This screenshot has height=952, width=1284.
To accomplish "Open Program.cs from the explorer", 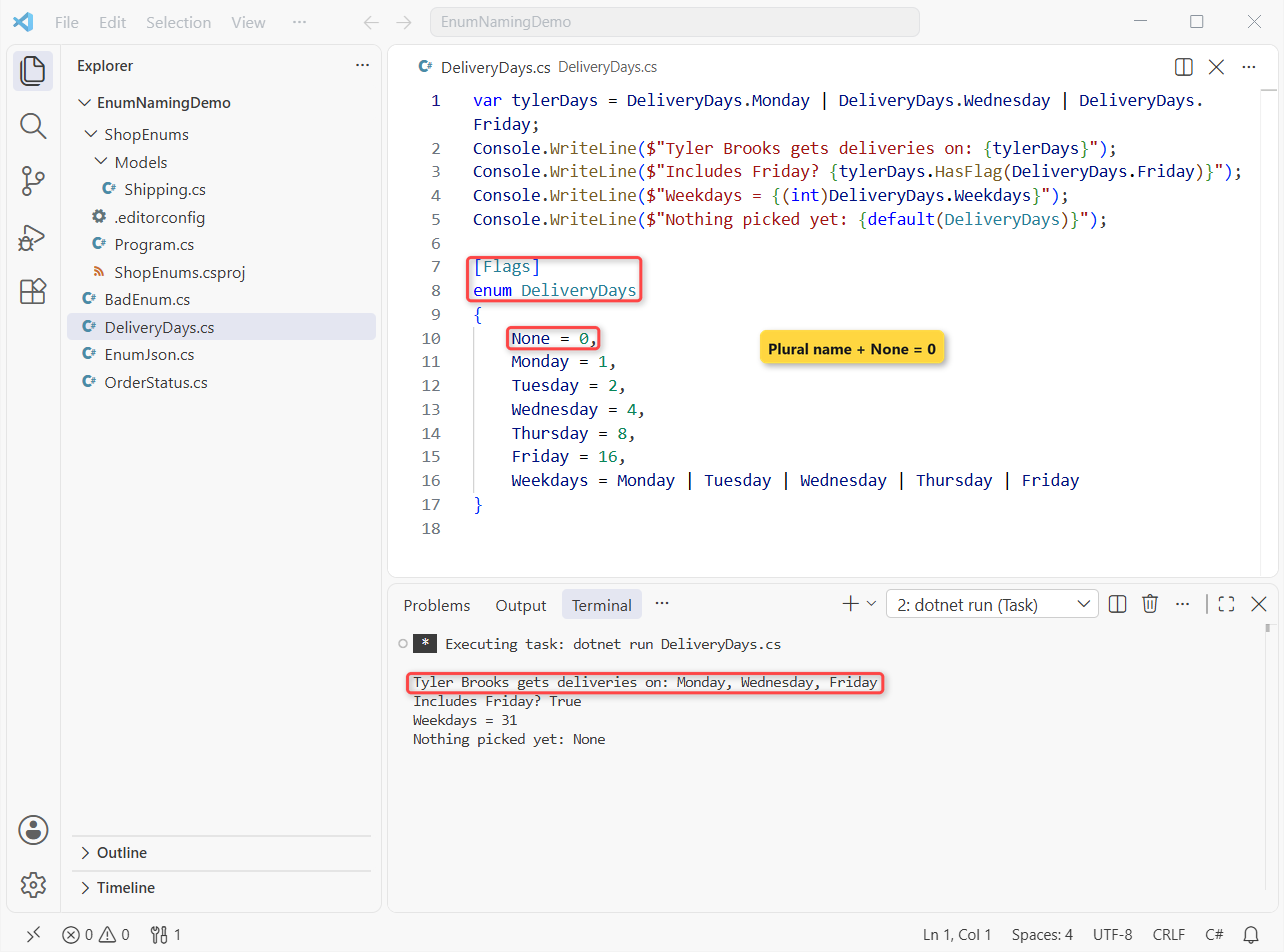I will pos(221,245).
